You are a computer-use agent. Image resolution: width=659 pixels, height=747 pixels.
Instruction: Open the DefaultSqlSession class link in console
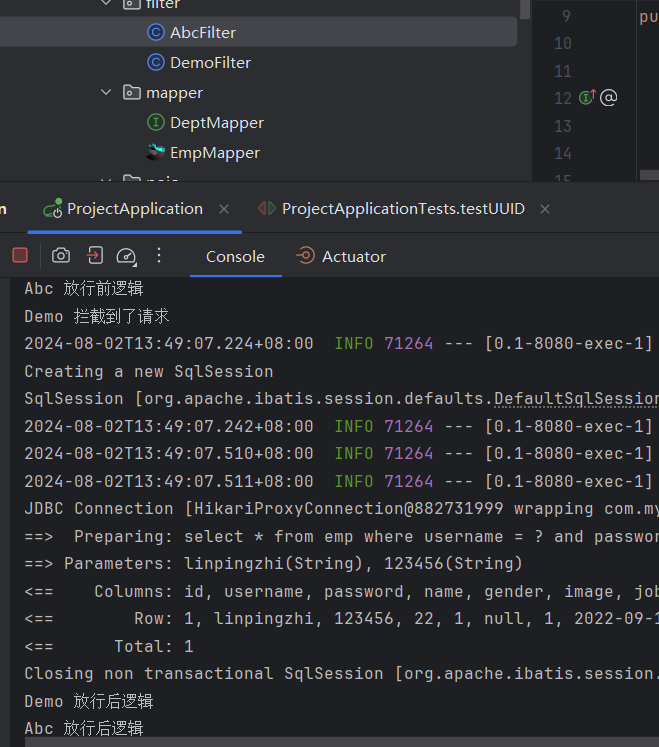[x=577, y=398]
